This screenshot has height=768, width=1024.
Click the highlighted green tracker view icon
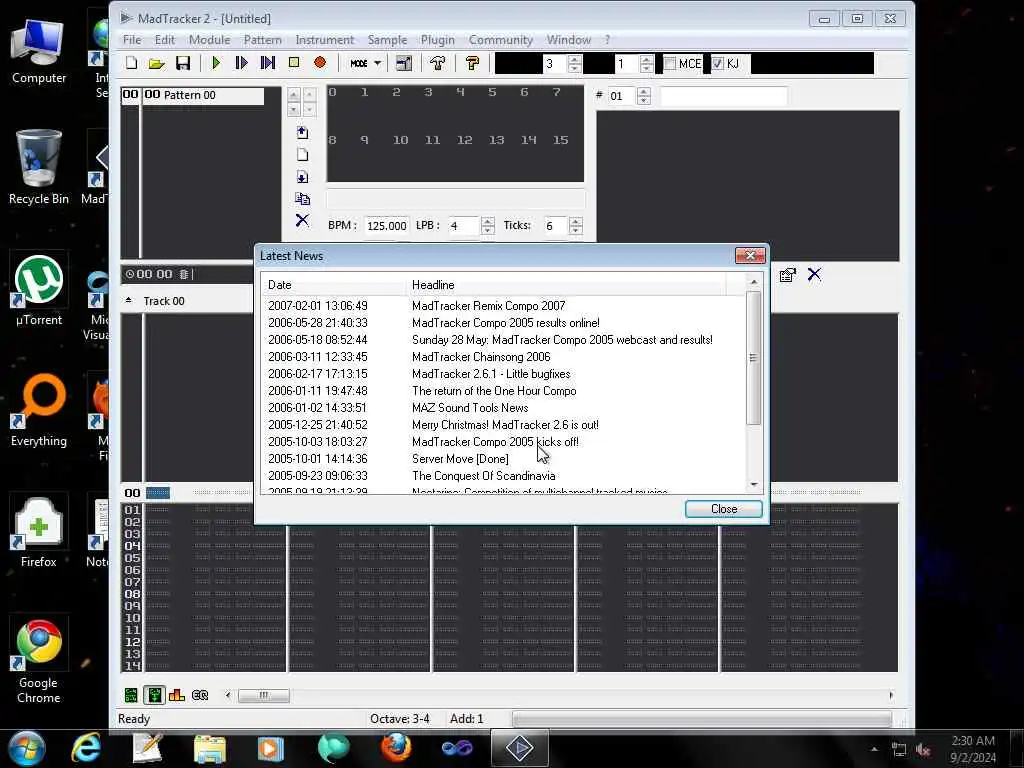coord(154,696)
